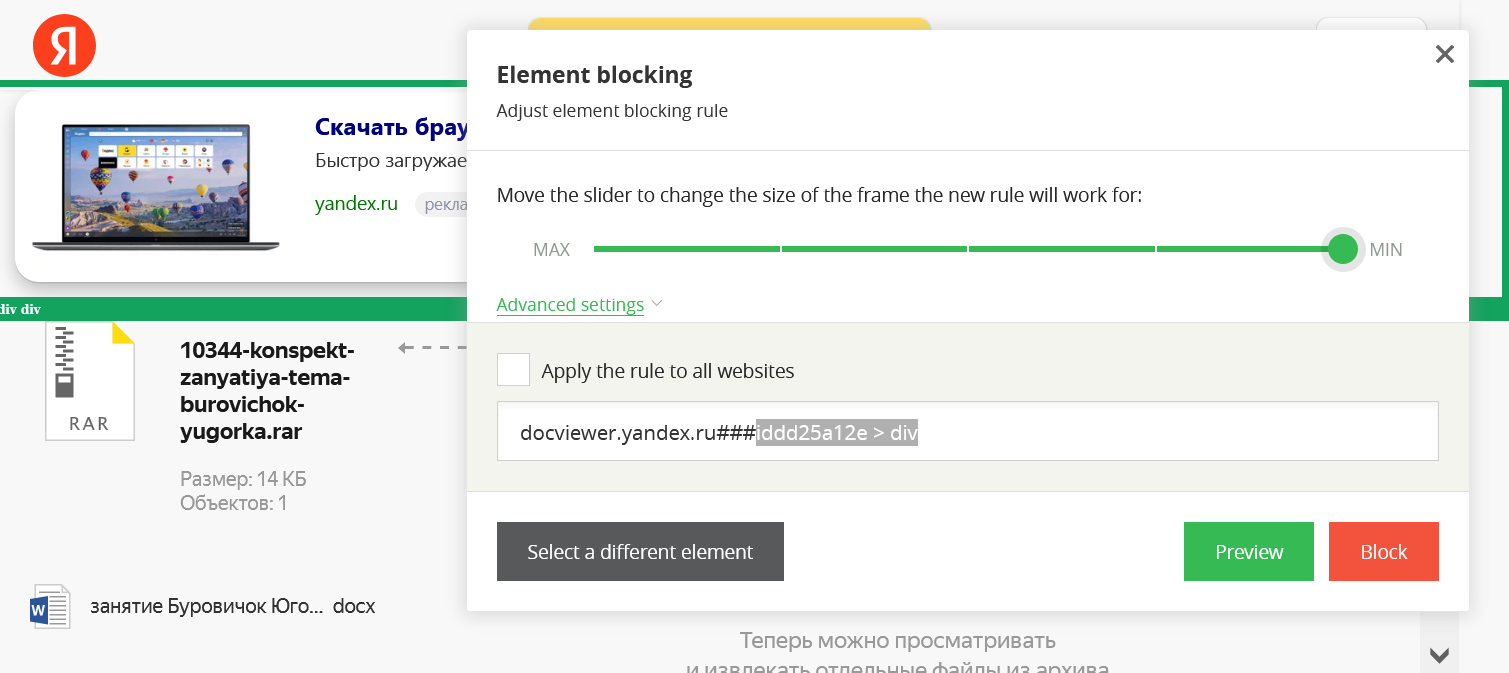The height and width of the screenshot is (673, 1509).
Task: Click the checkbox next to the rule option
Action: tap(513, 369)
